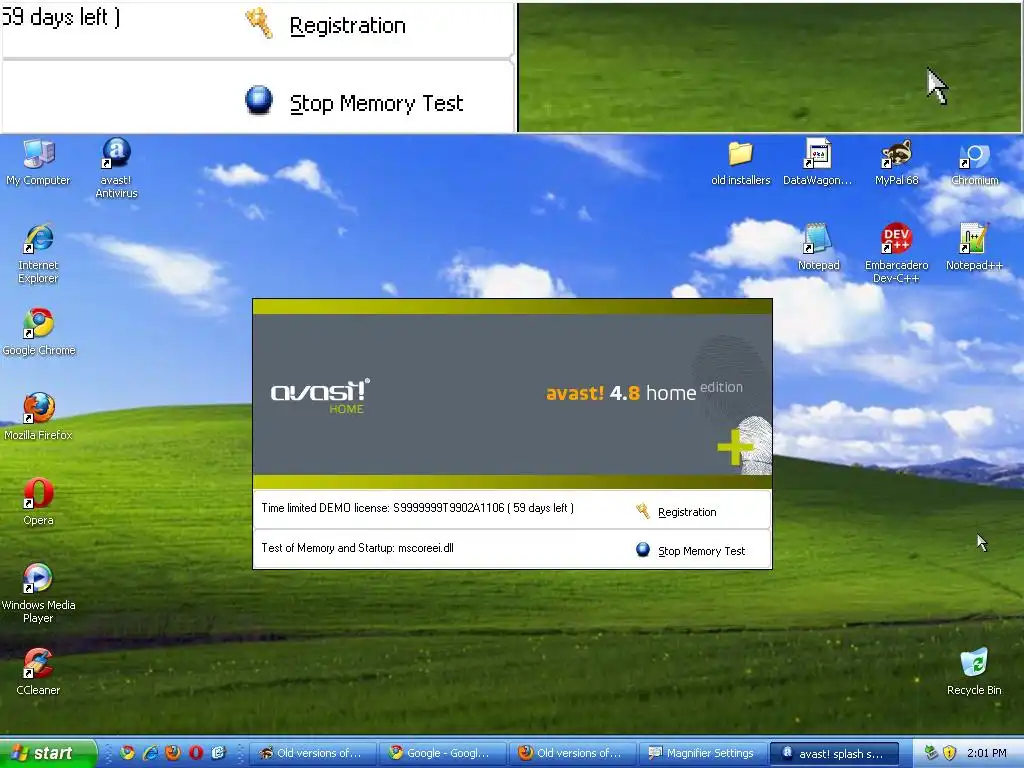Click Stop Memory Test in the avast splash dialog
The image size is (1024, 768).
coord(701,551)
